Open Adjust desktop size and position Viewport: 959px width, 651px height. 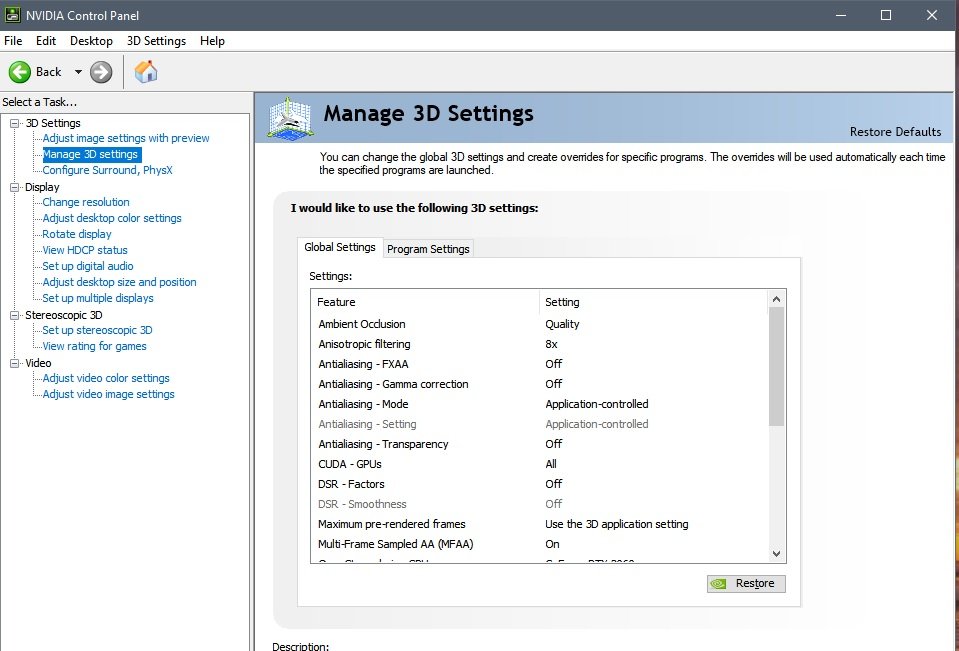119,282
